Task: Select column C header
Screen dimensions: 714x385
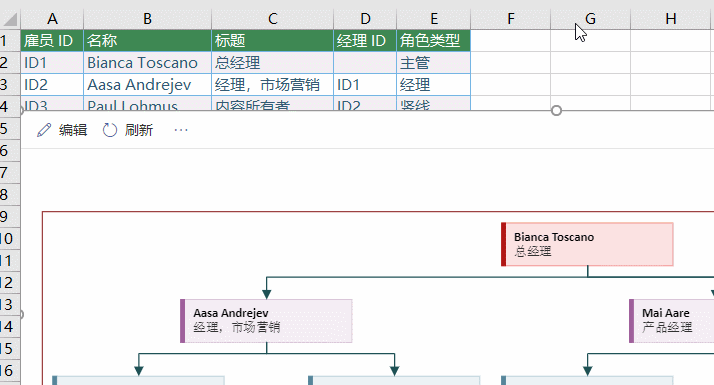Action: (272, 19)
